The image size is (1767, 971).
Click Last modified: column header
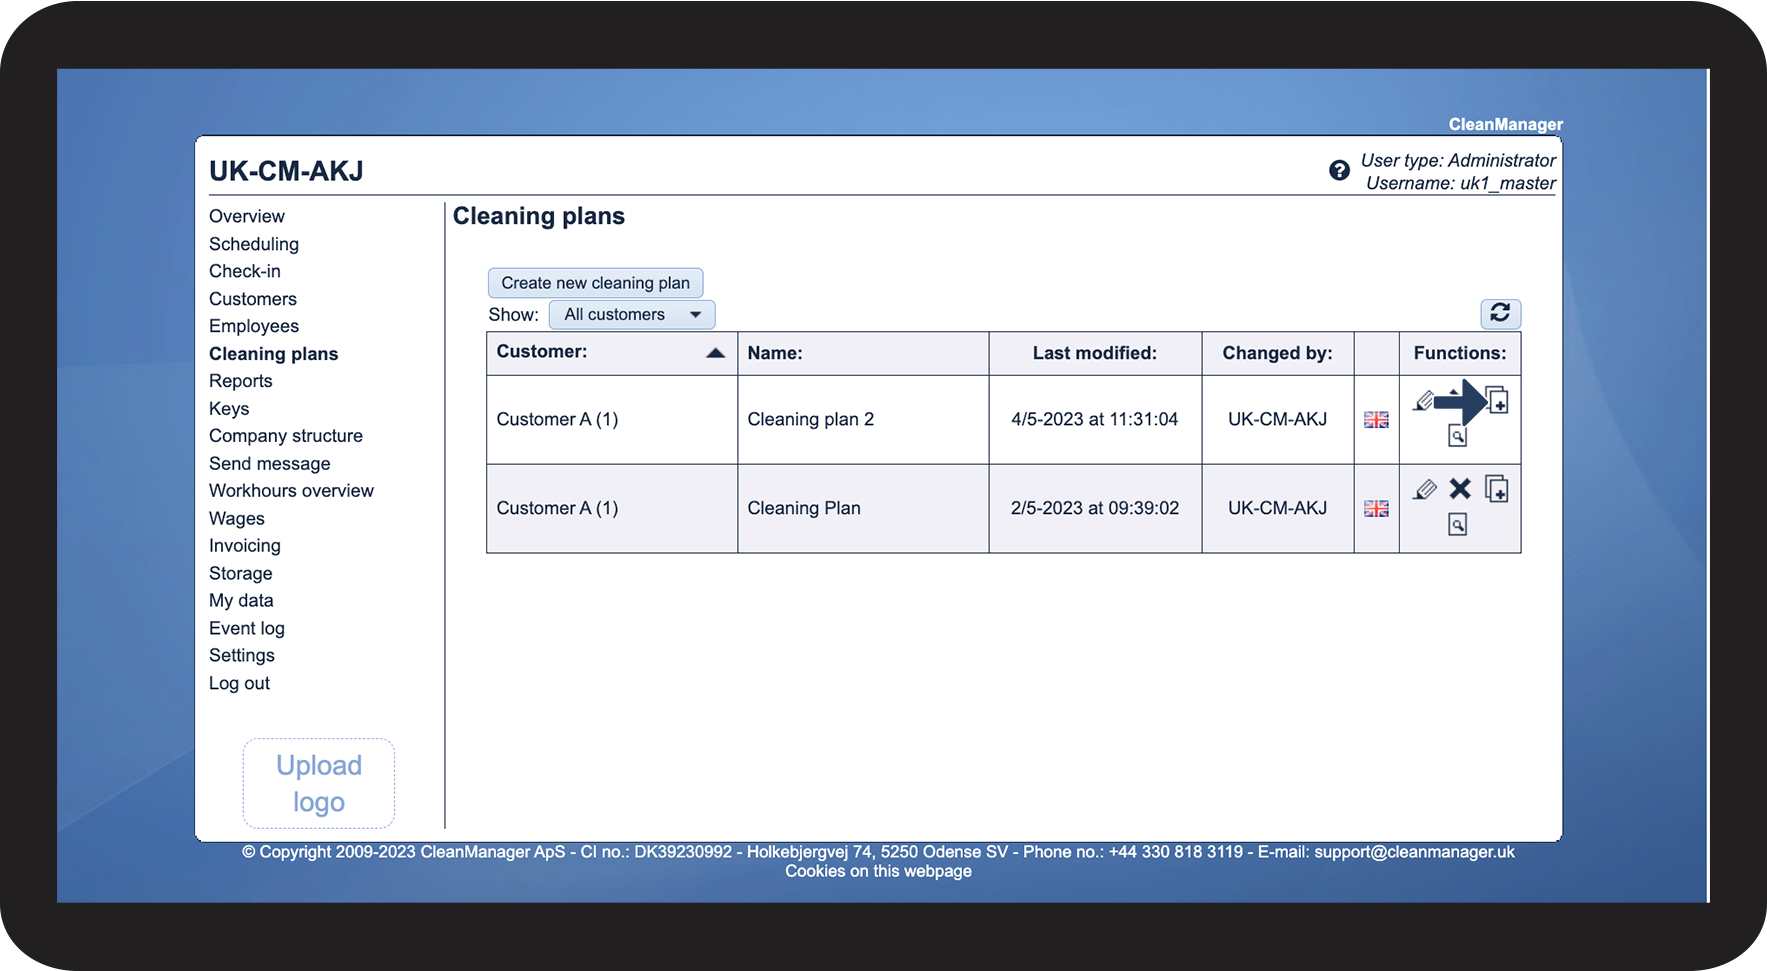[1095, 353]
